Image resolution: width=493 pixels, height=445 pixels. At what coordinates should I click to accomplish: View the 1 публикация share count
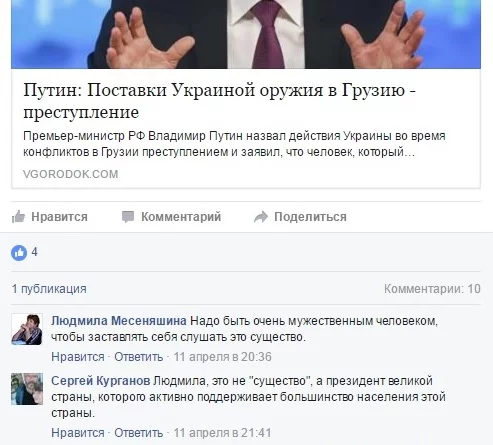pos(49,289)
